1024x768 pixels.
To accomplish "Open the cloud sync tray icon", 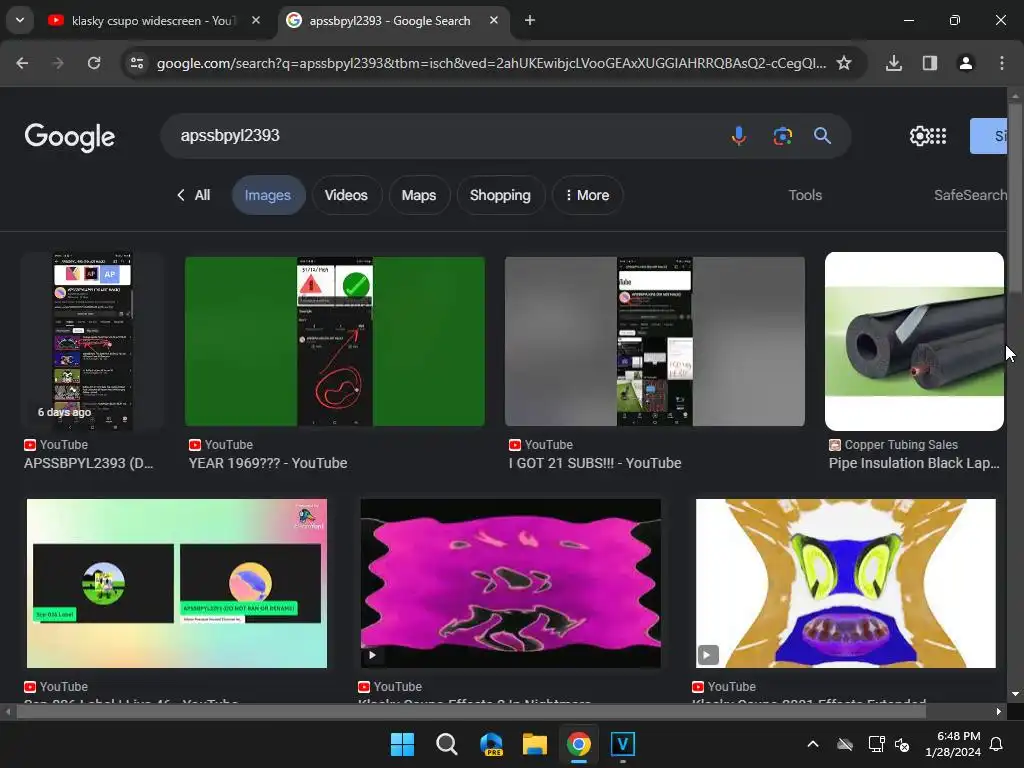I will coord(845,744).
